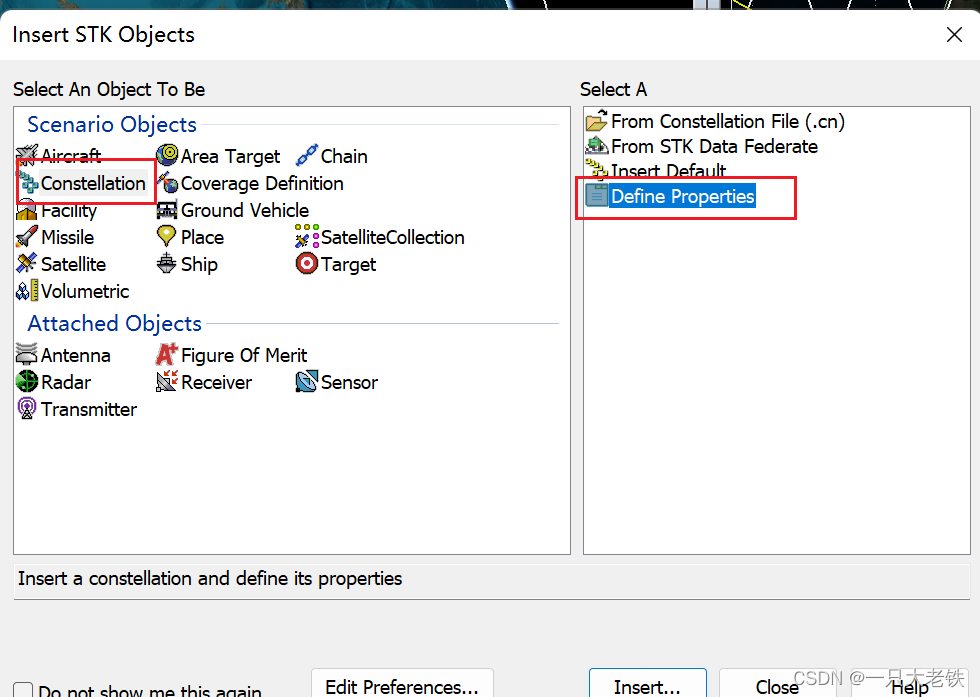Select the Facility object icon
The height and width of the screenshot is (697, 980).
(27, 211)
